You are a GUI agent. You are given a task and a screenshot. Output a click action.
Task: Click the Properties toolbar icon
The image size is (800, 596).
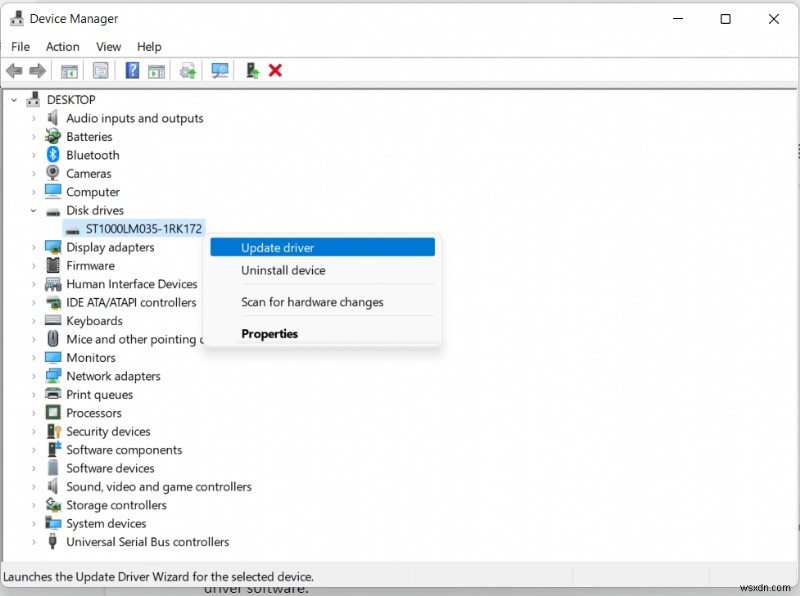[x=101, y=70]
